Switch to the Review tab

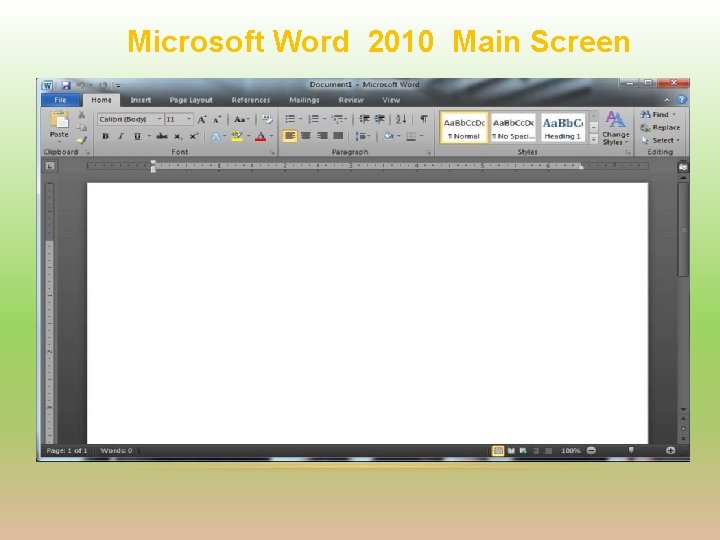[351, 100]
